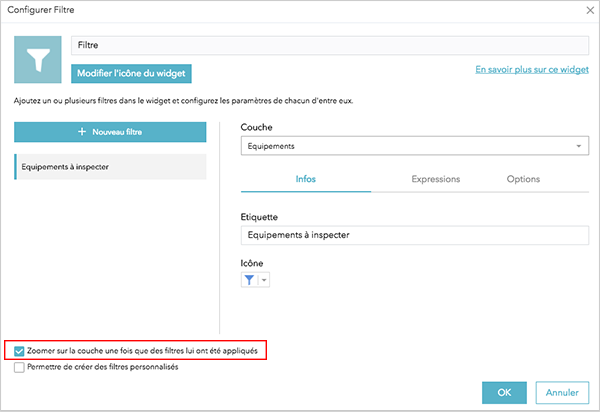Viewport: 600px width, 413px height.
Task: Select Equipements à inspecter filter in list
Action: point(110,166)
